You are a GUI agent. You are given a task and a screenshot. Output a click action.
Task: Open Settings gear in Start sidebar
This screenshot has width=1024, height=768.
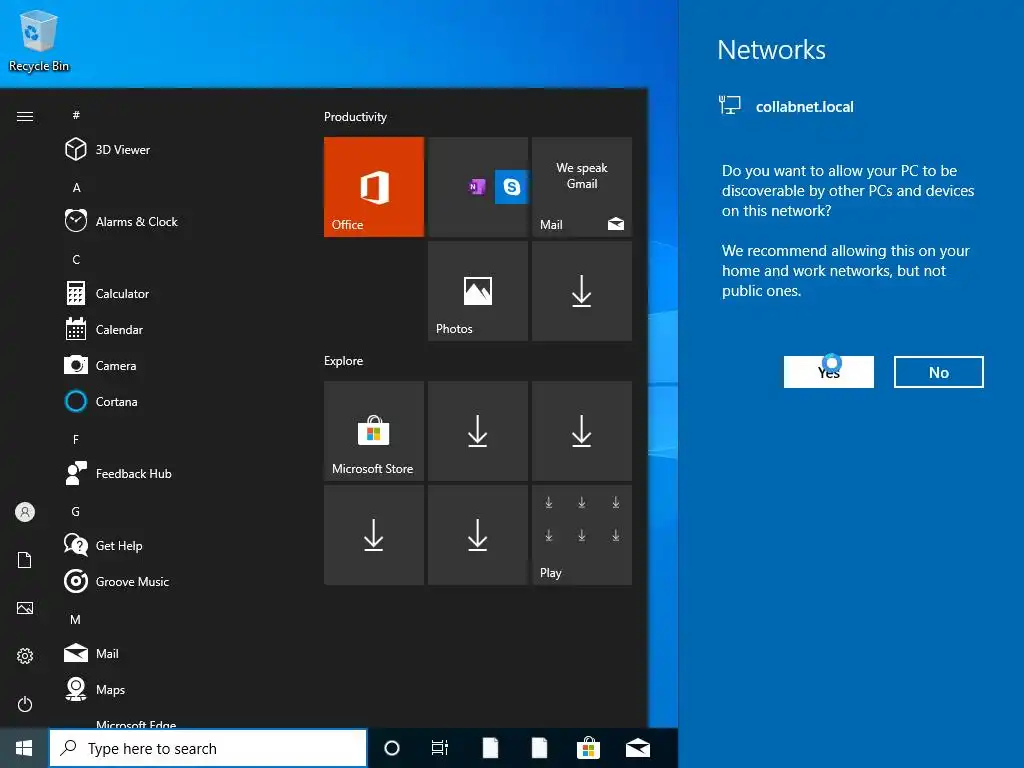click(25, 656)
